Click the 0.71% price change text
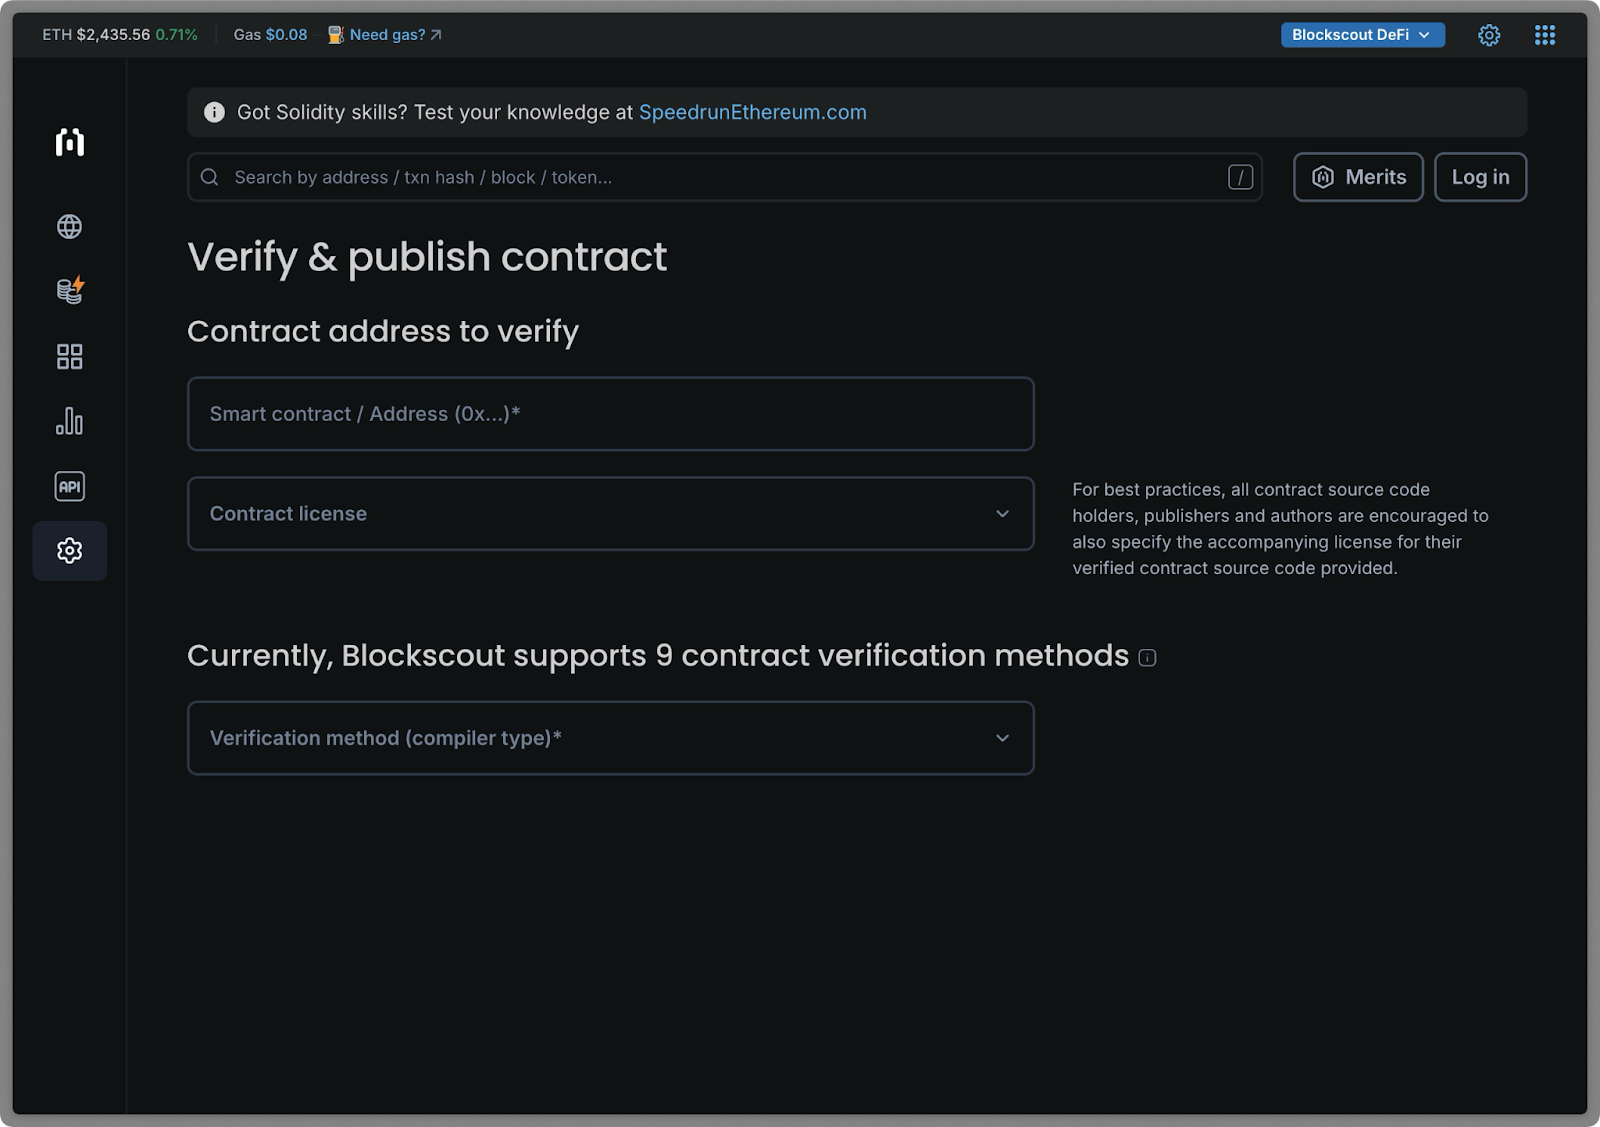 tap(176, 35)
